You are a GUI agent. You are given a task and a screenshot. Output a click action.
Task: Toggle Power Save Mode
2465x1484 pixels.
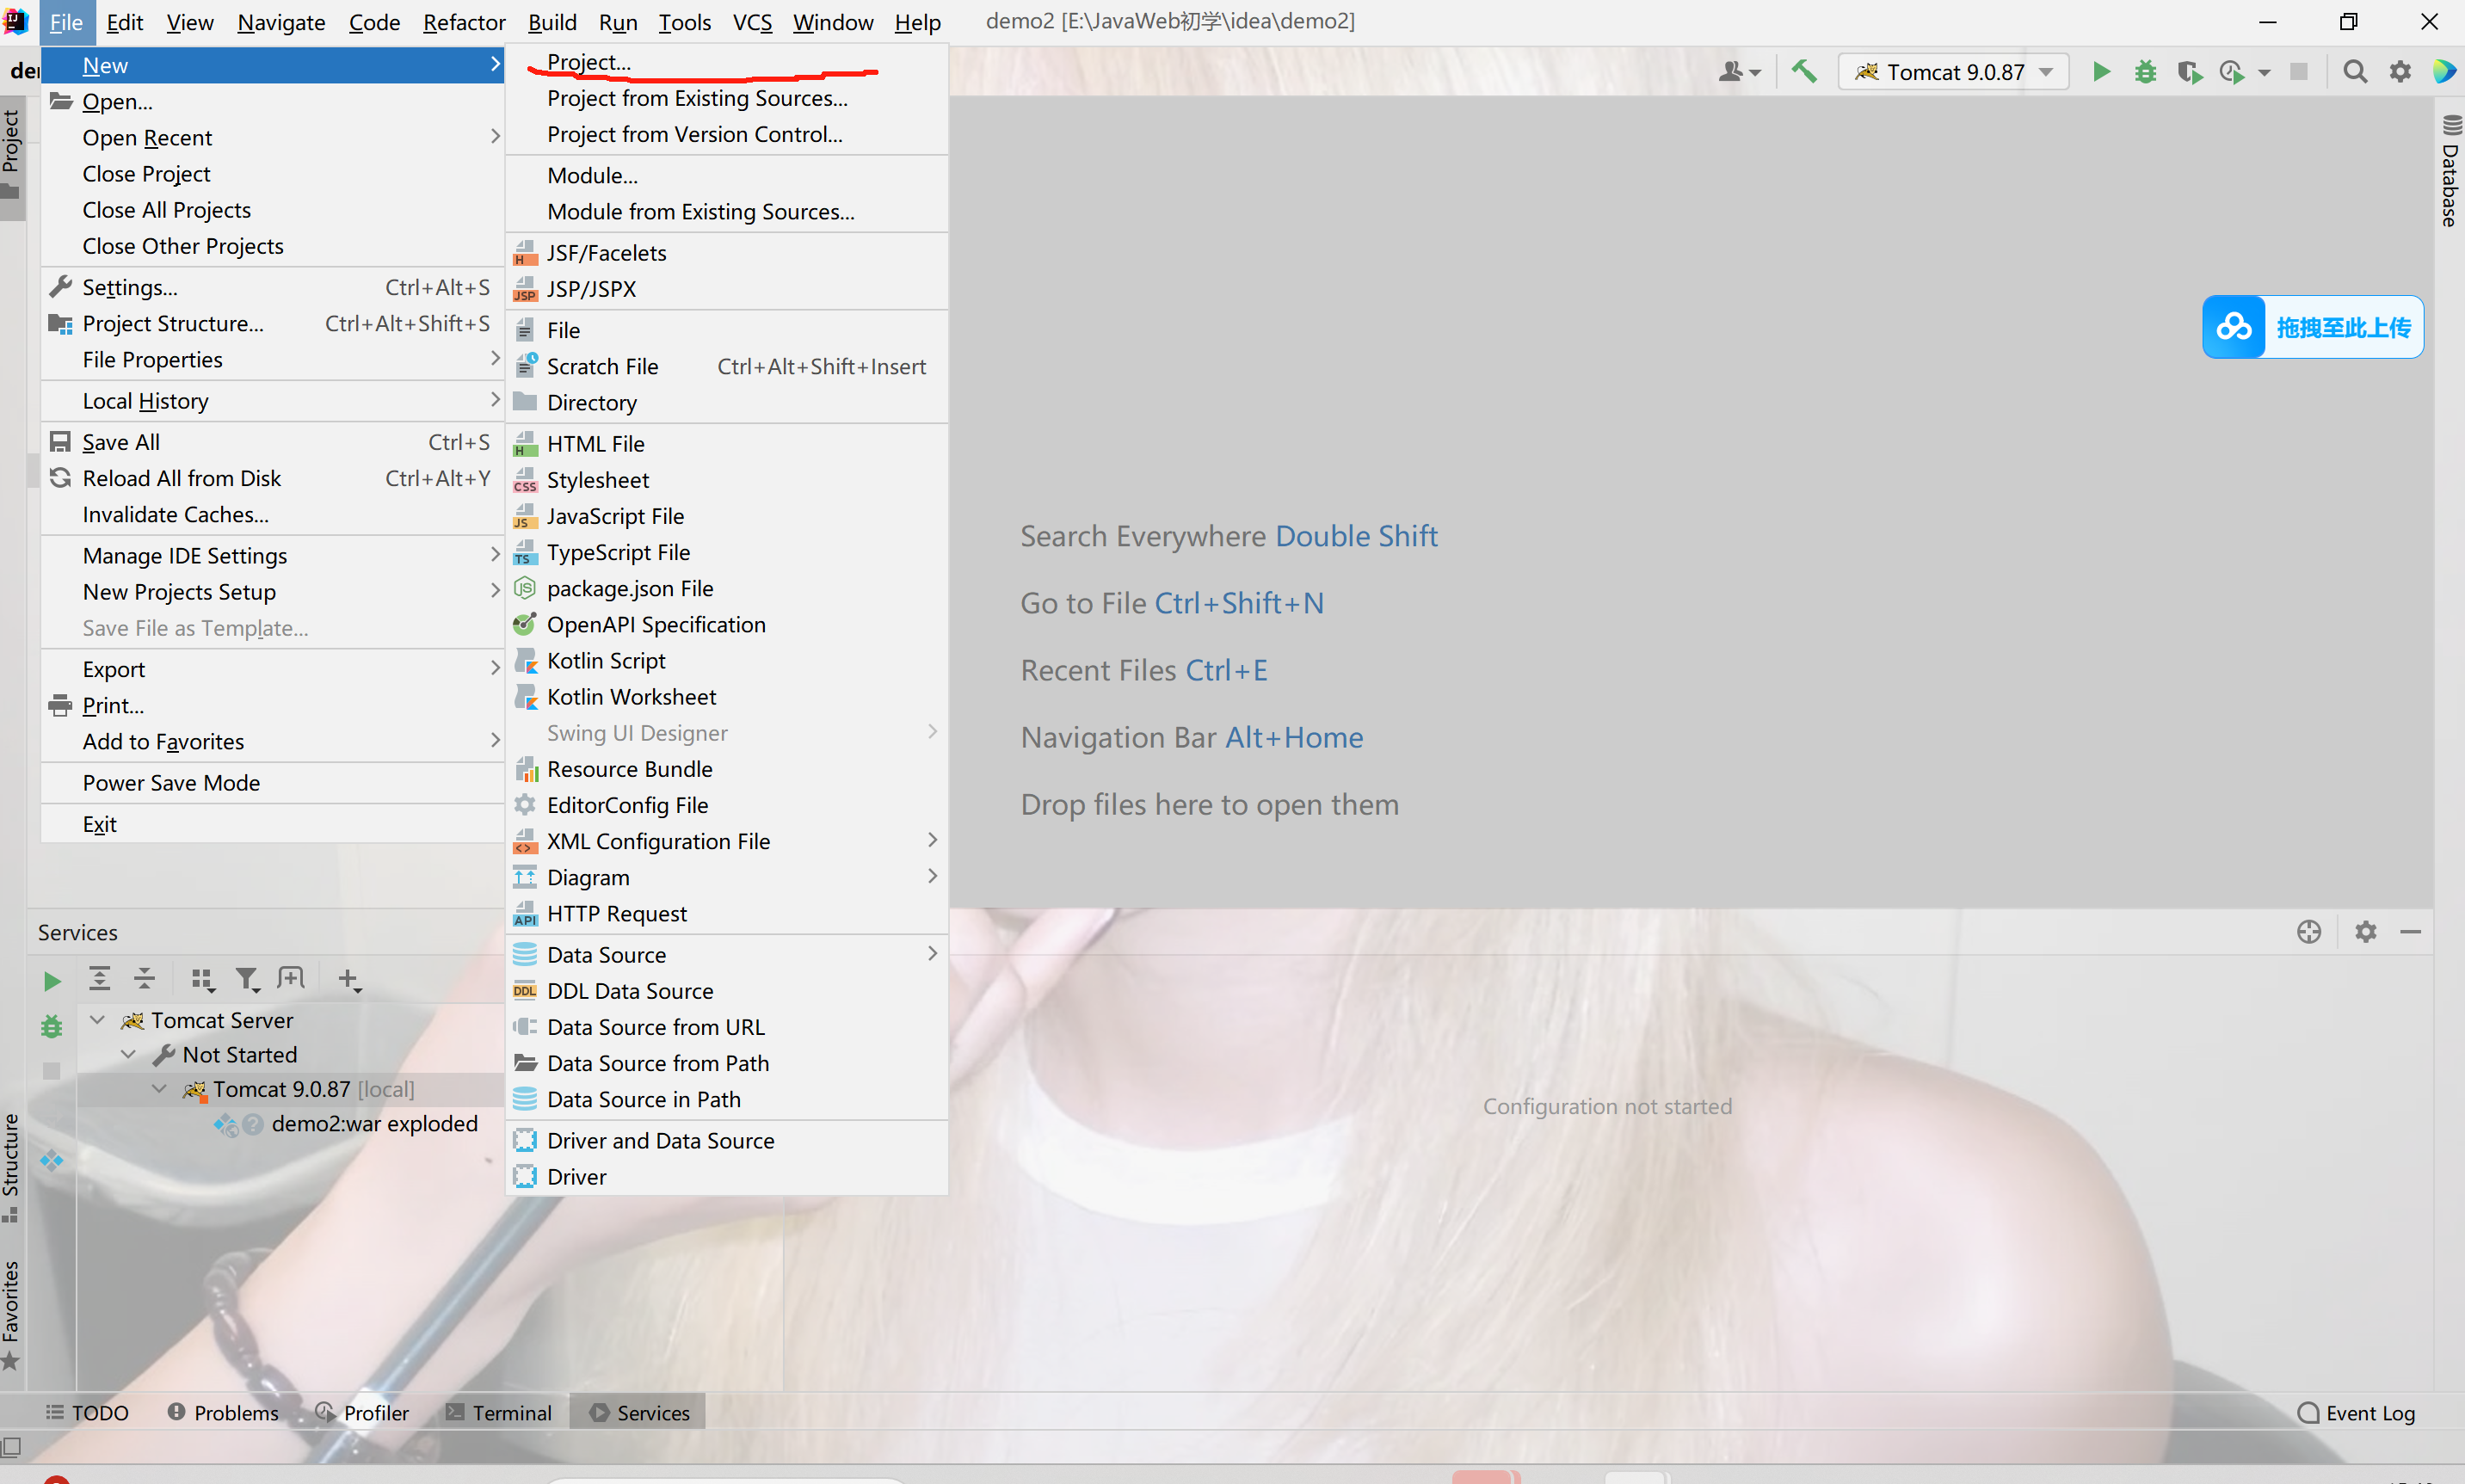click(171, 783)
